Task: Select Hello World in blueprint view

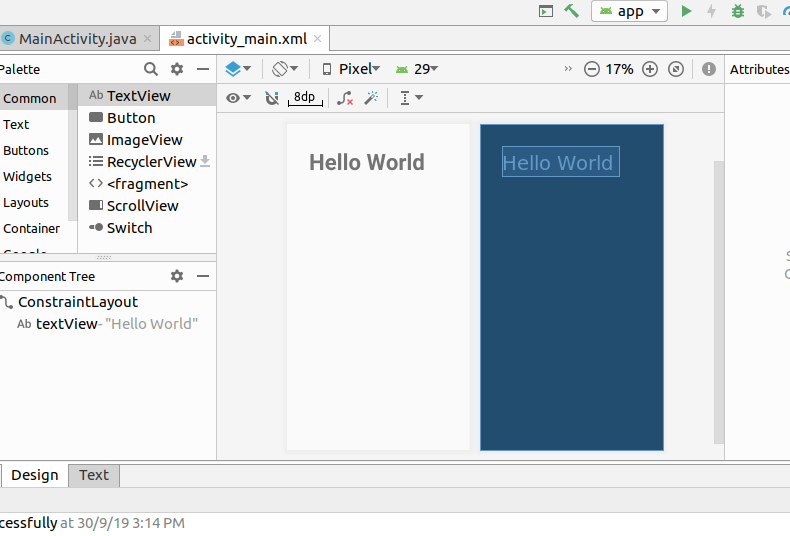Action: 561,162
